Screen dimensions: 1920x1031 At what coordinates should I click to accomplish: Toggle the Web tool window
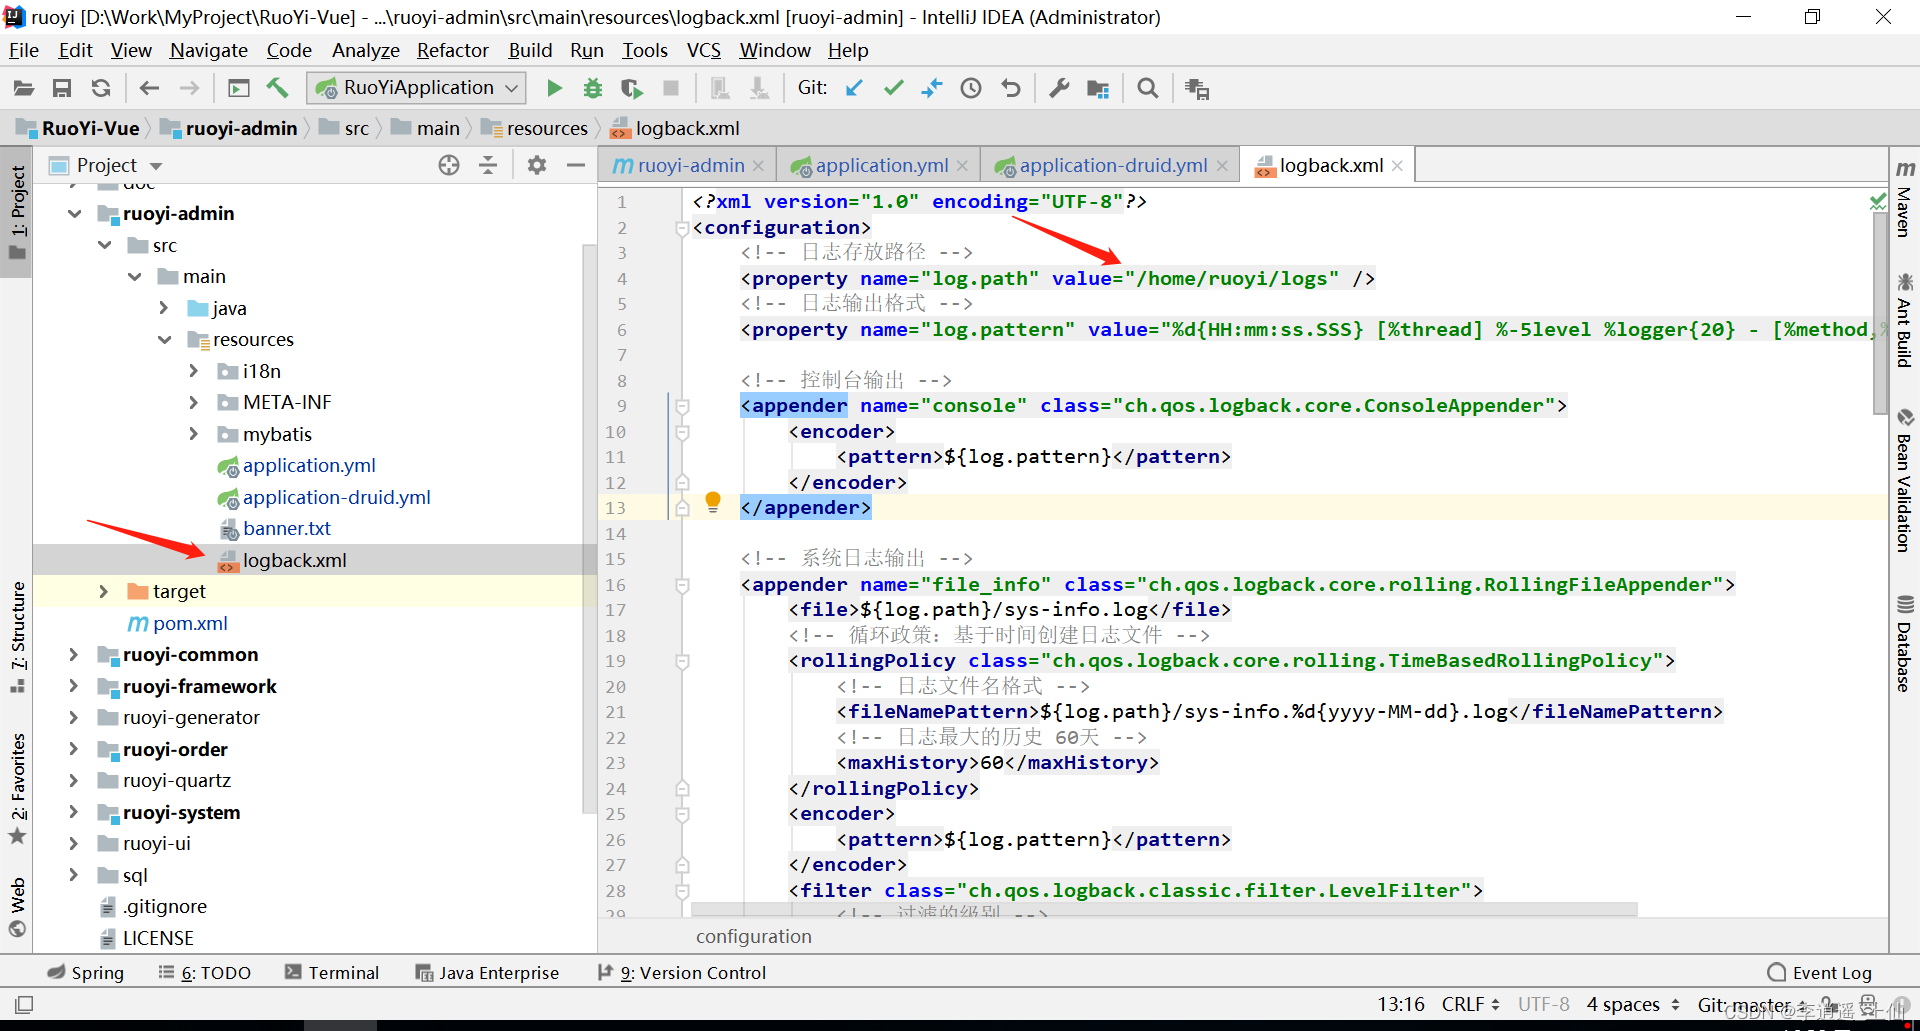coord(17,907)
